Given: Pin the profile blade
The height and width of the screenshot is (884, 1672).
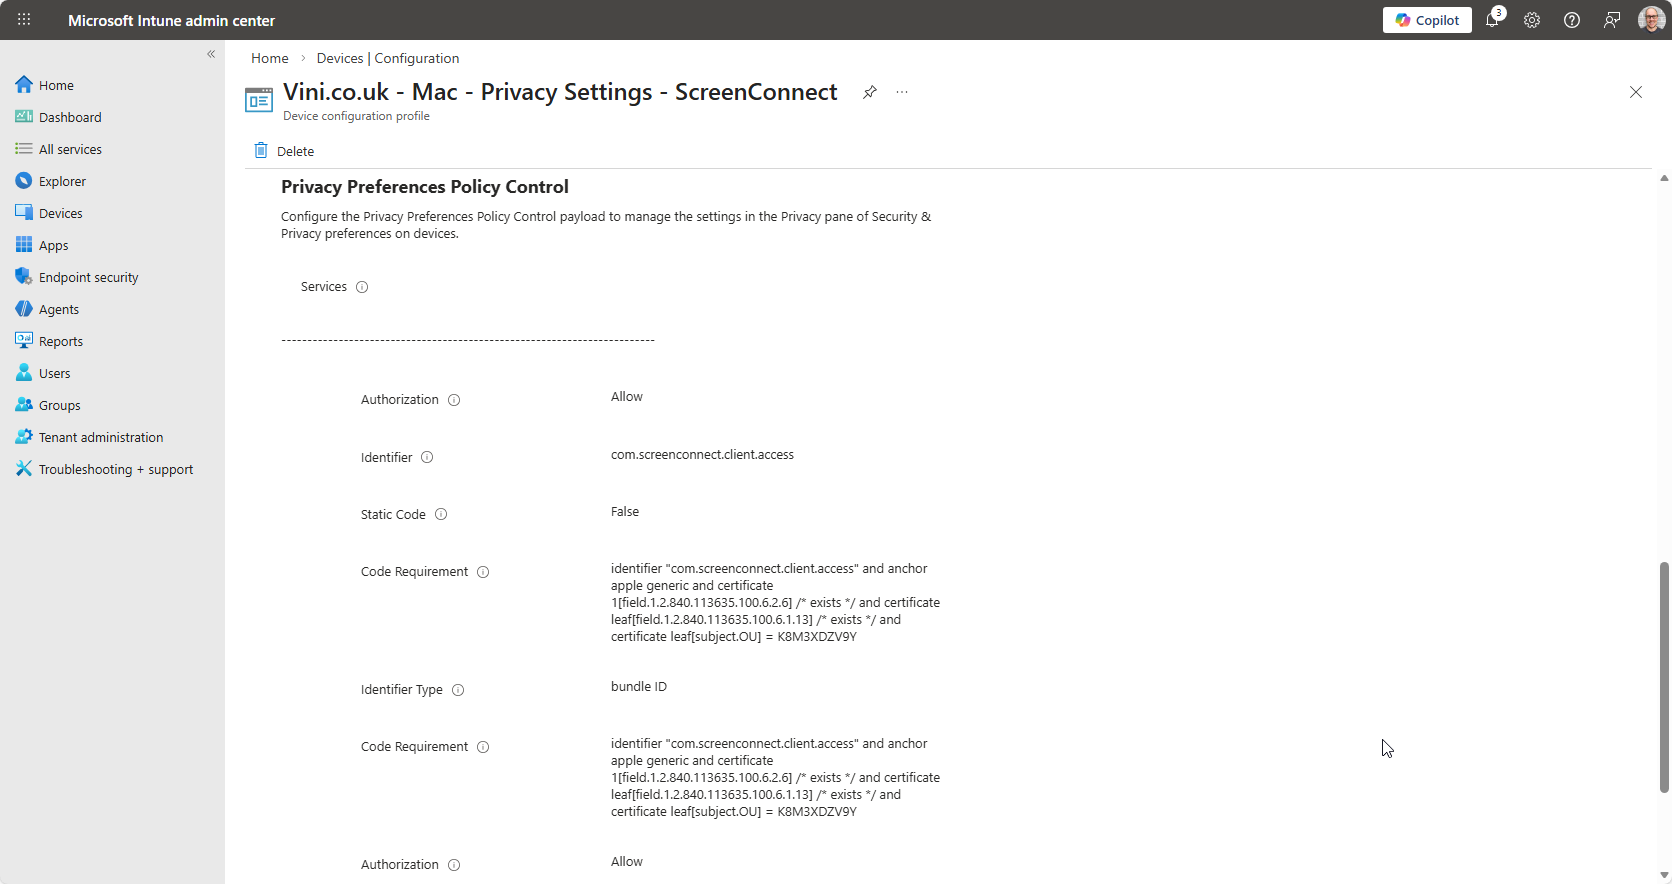Looking at the screenshot, I should (870, 92).
